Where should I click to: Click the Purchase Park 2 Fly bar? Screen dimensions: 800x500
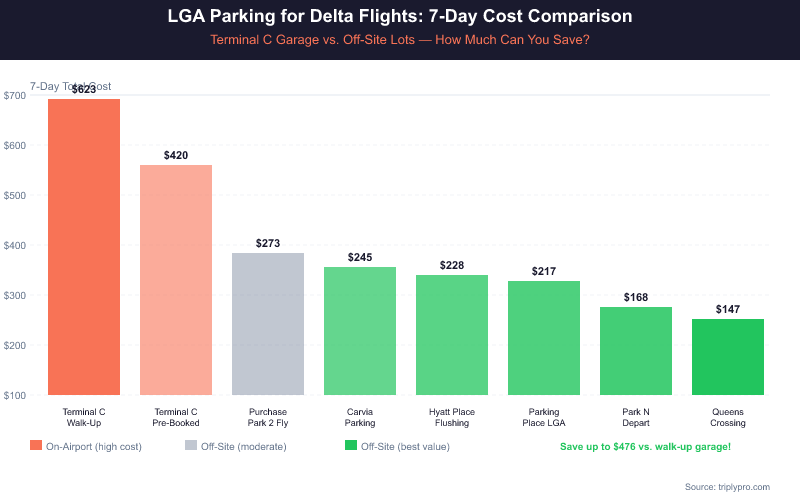tap(268, 324)
